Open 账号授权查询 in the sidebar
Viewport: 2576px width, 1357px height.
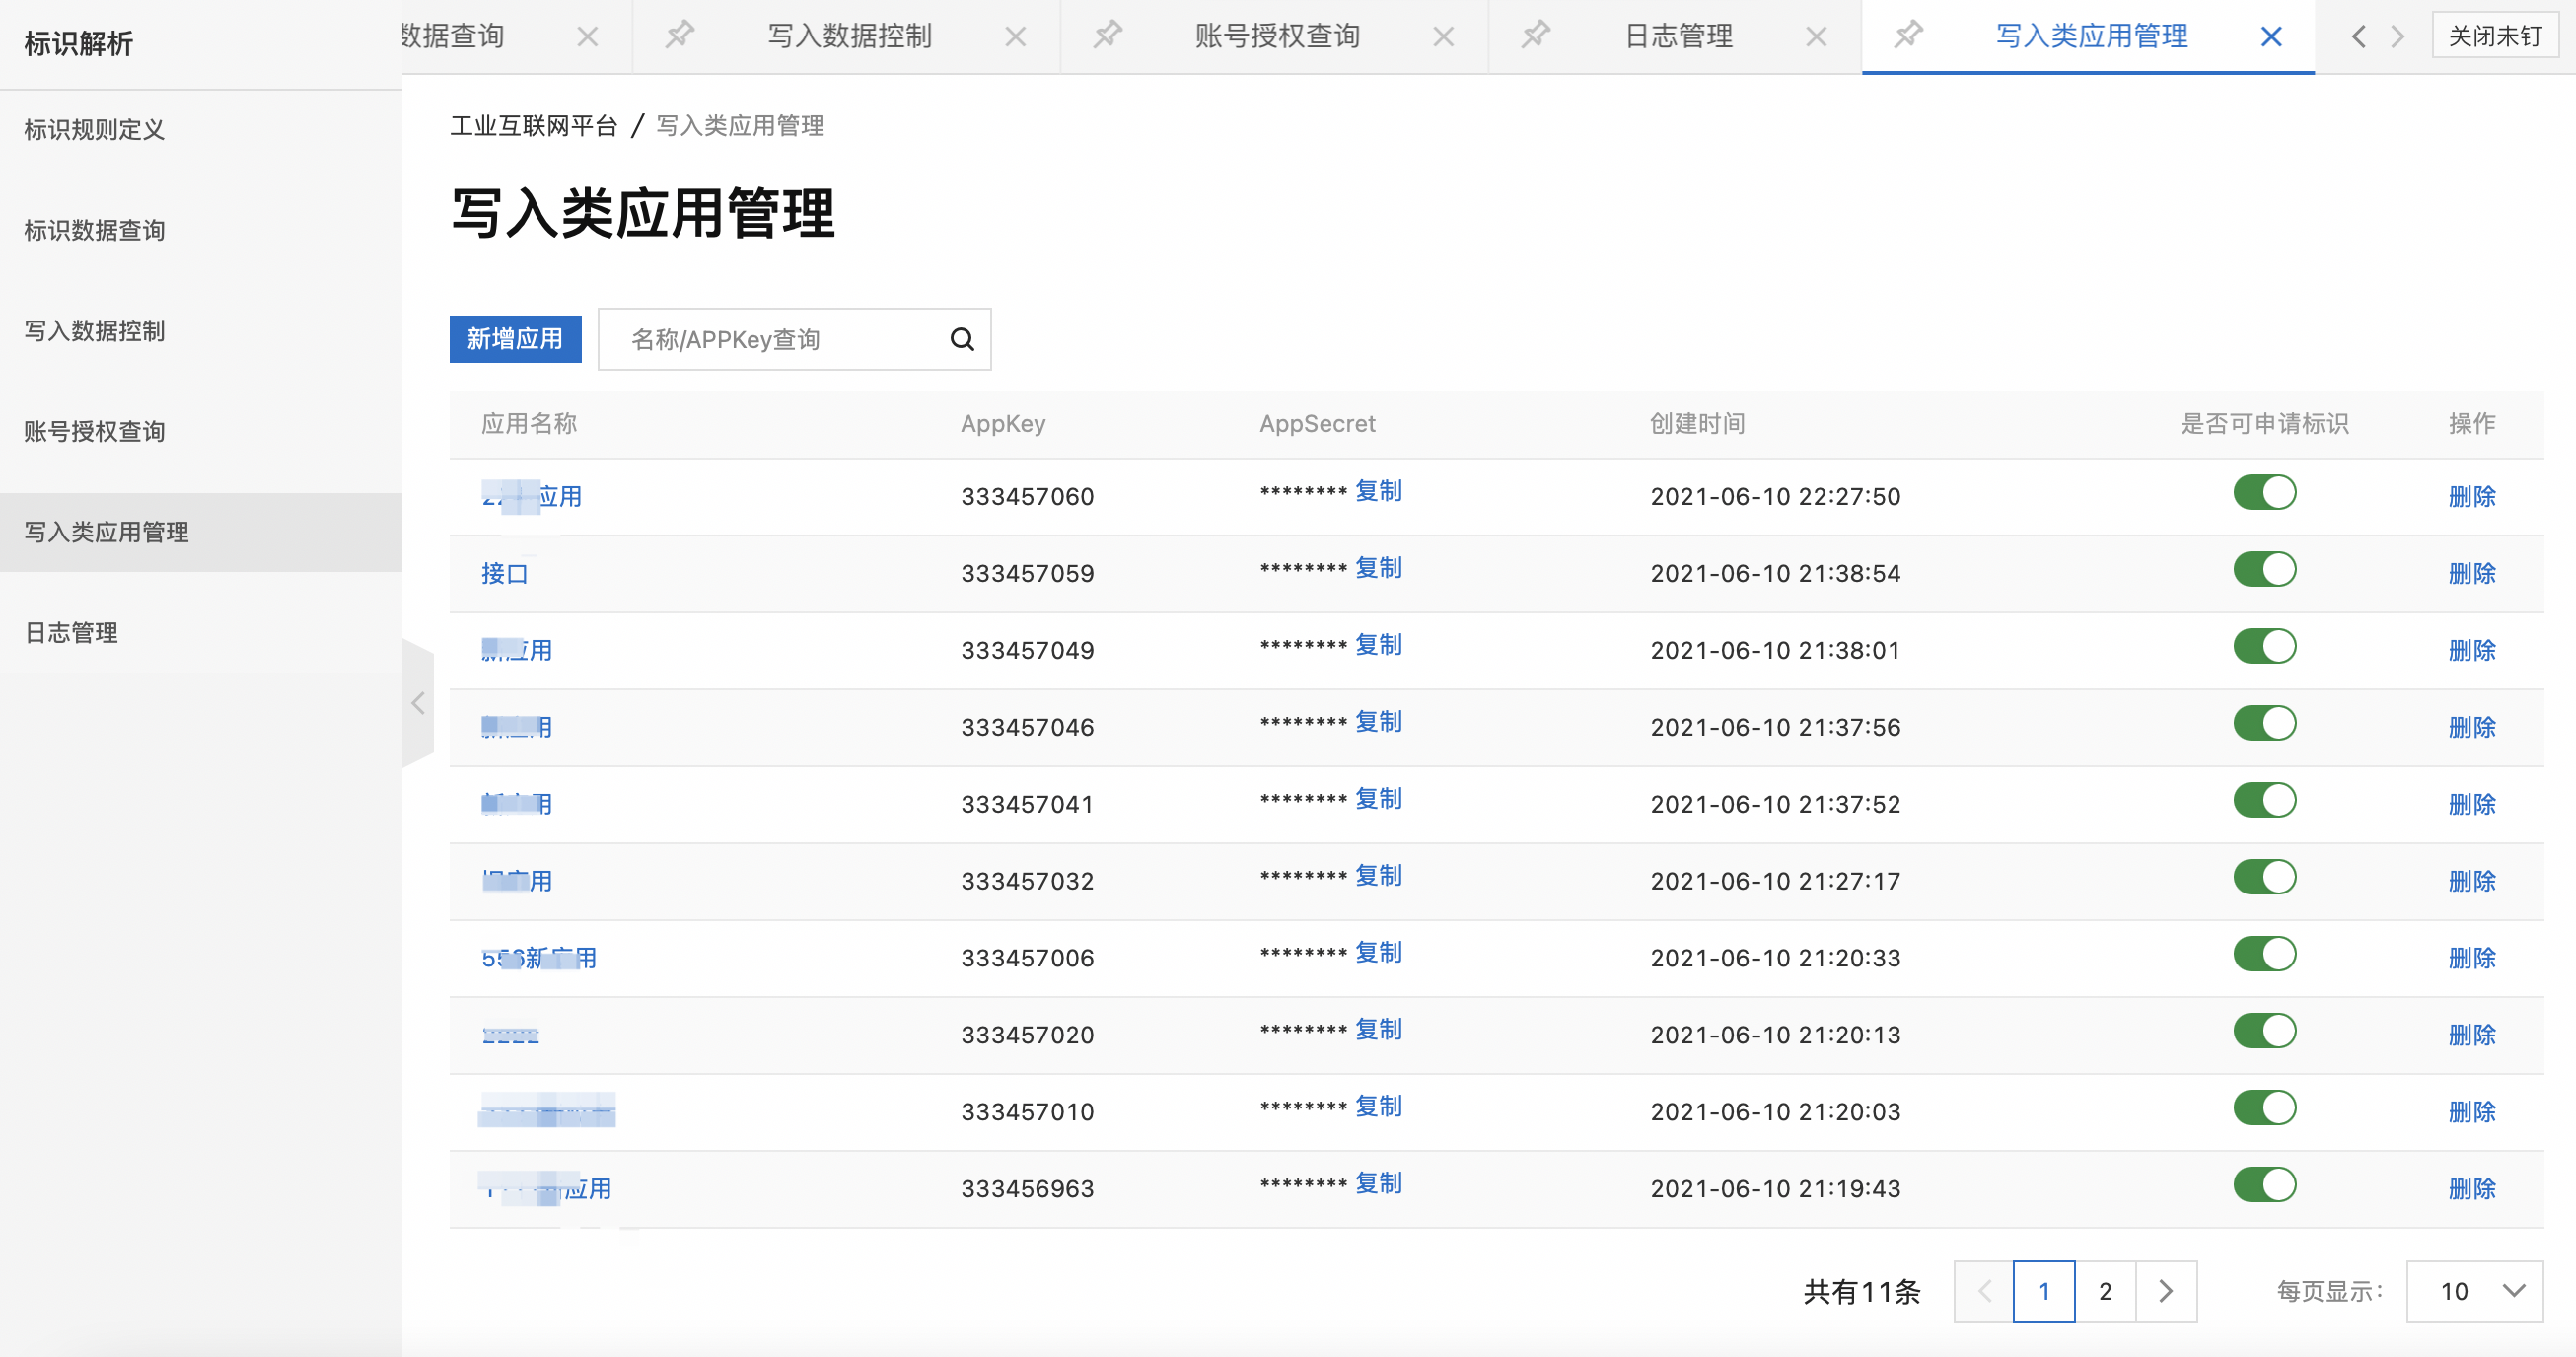pos(200,432)
